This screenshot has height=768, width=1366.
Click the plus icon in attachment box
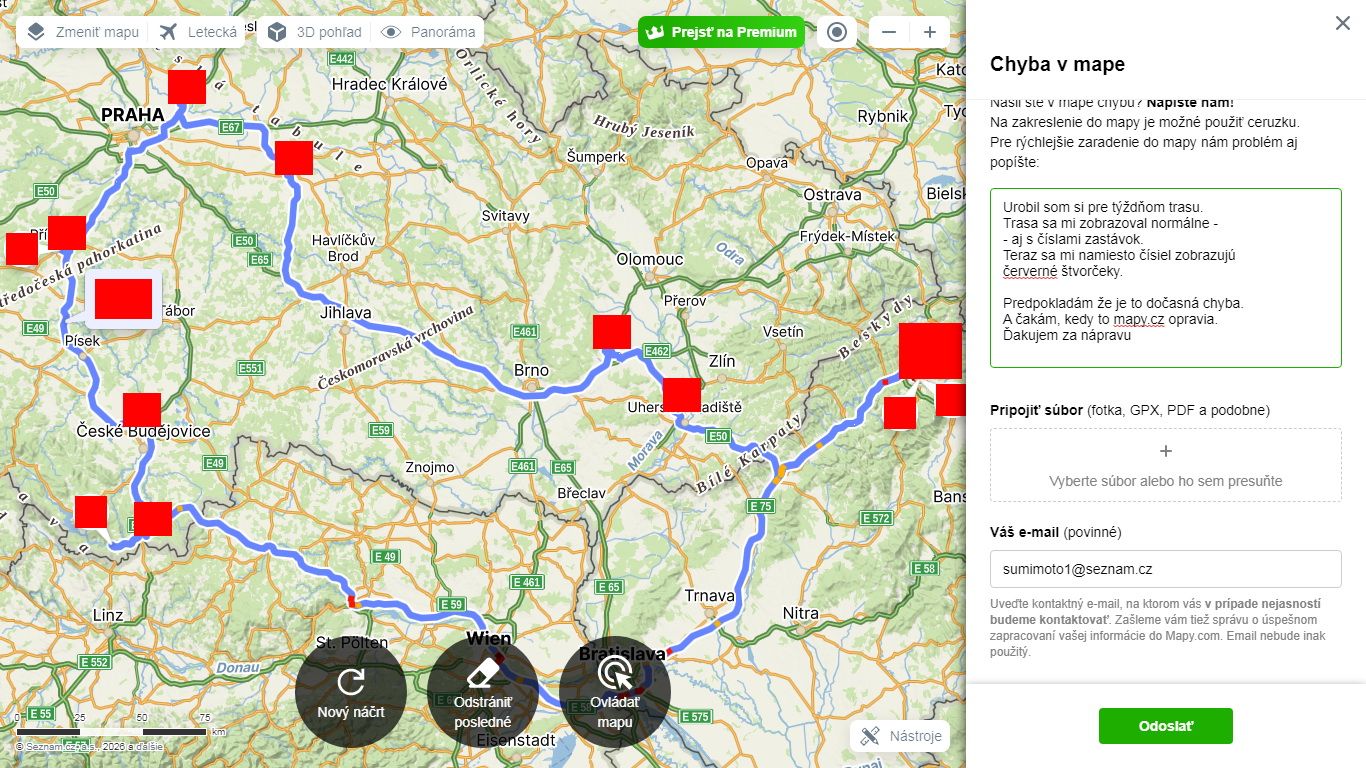click(x=1166, y=451)
